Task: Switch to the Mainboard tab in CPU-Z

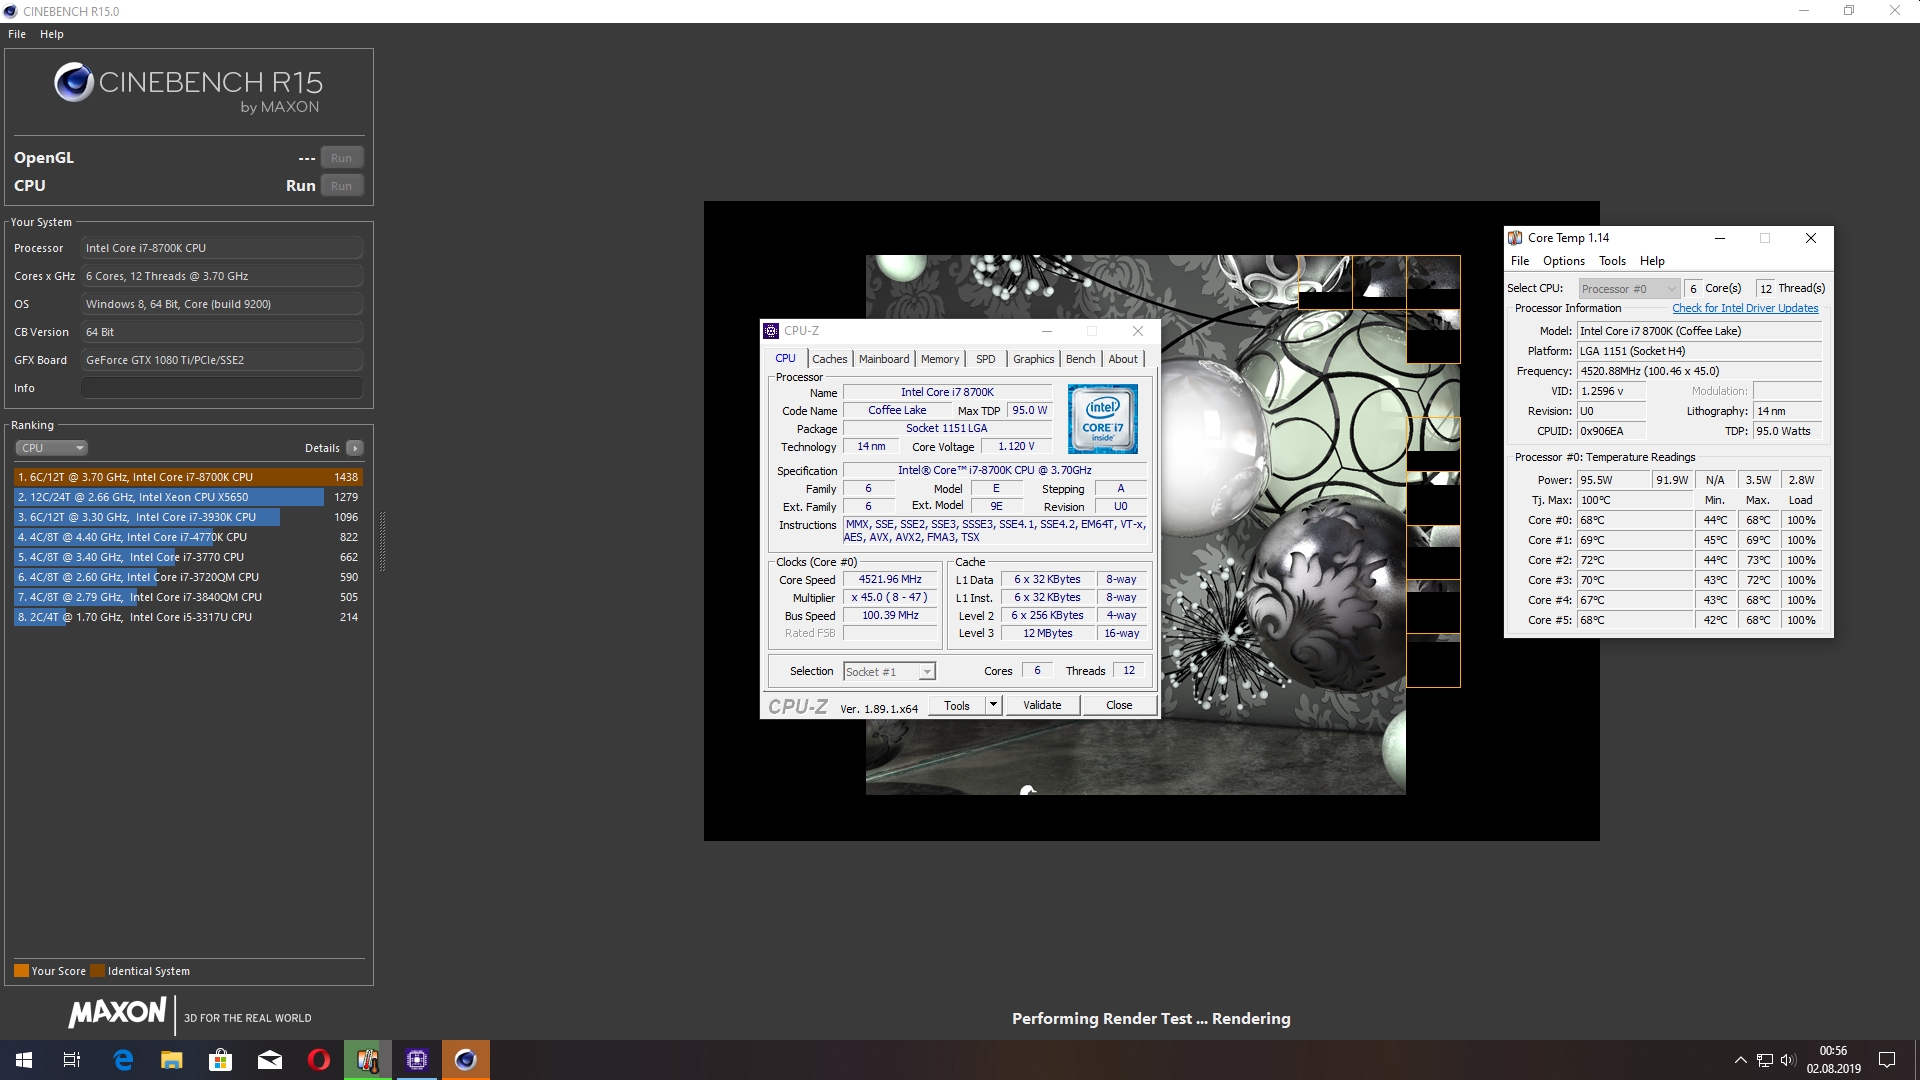Action: coord(884,359)
